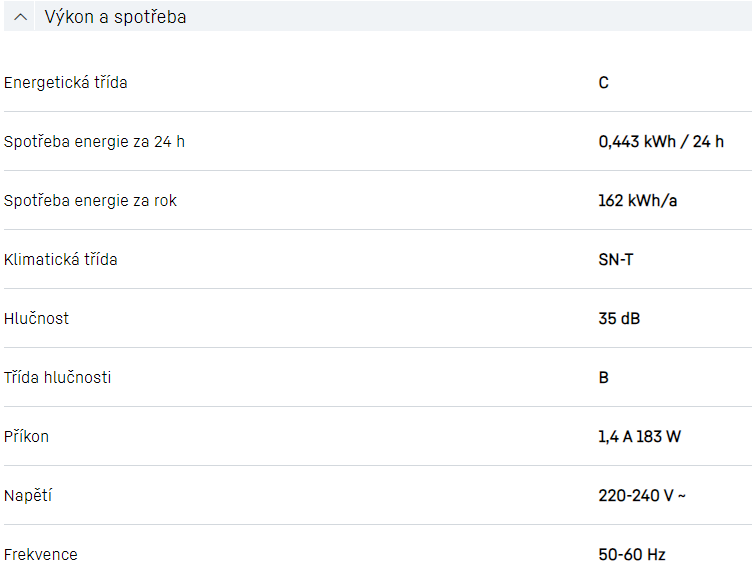This screenshot has width=752, height=576.
Task: Select the noise class value B
Action: tap(604, 377)
